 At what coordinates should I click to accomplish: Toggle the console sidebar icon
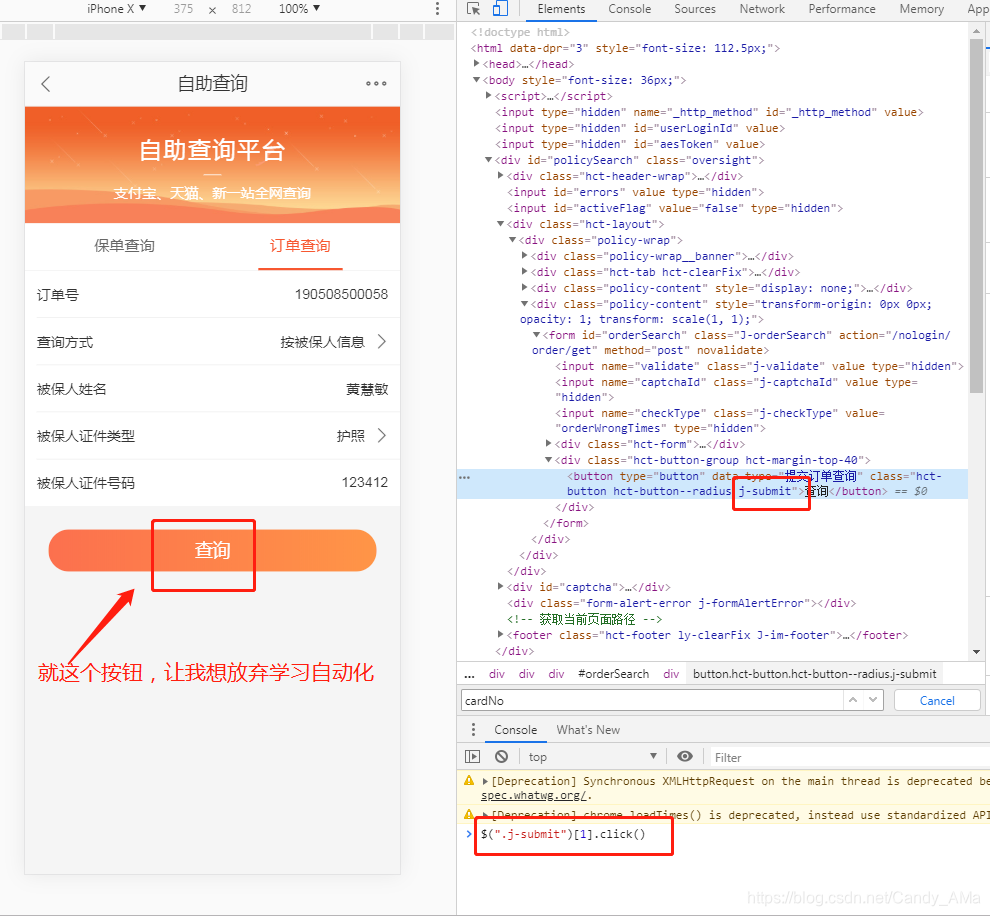click(472, 756)
